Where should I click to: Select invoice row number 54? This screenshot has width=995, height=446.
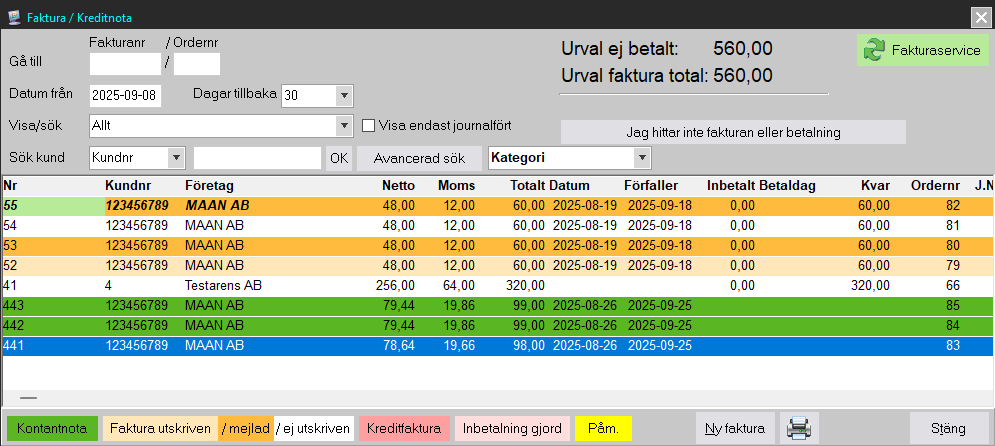(x=498, y=225)
